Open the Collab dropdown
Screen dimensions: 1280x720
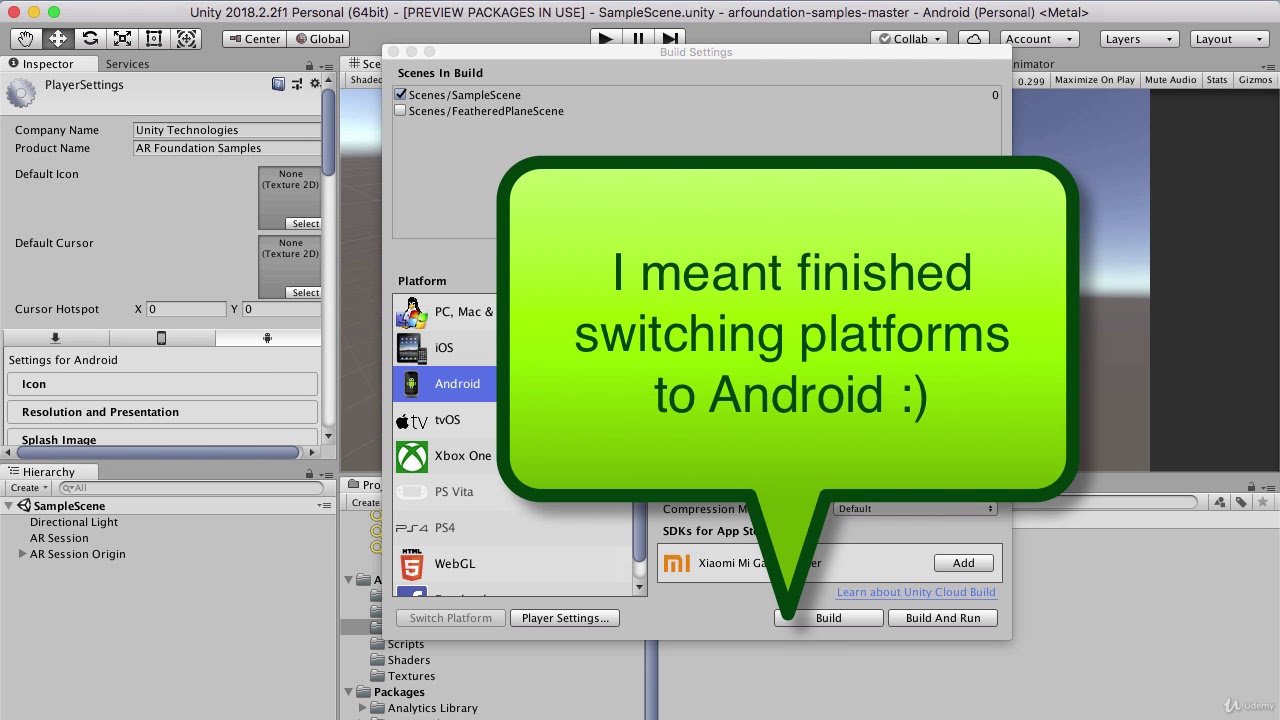[910, 39]
